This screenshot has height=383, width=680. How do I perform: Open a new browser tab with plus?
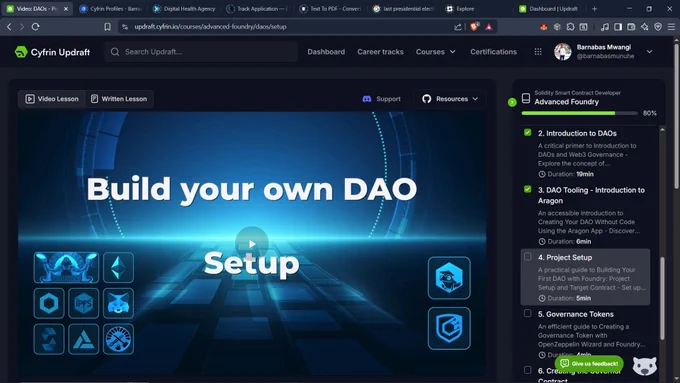pyautogui.click(x=595, y=9)
